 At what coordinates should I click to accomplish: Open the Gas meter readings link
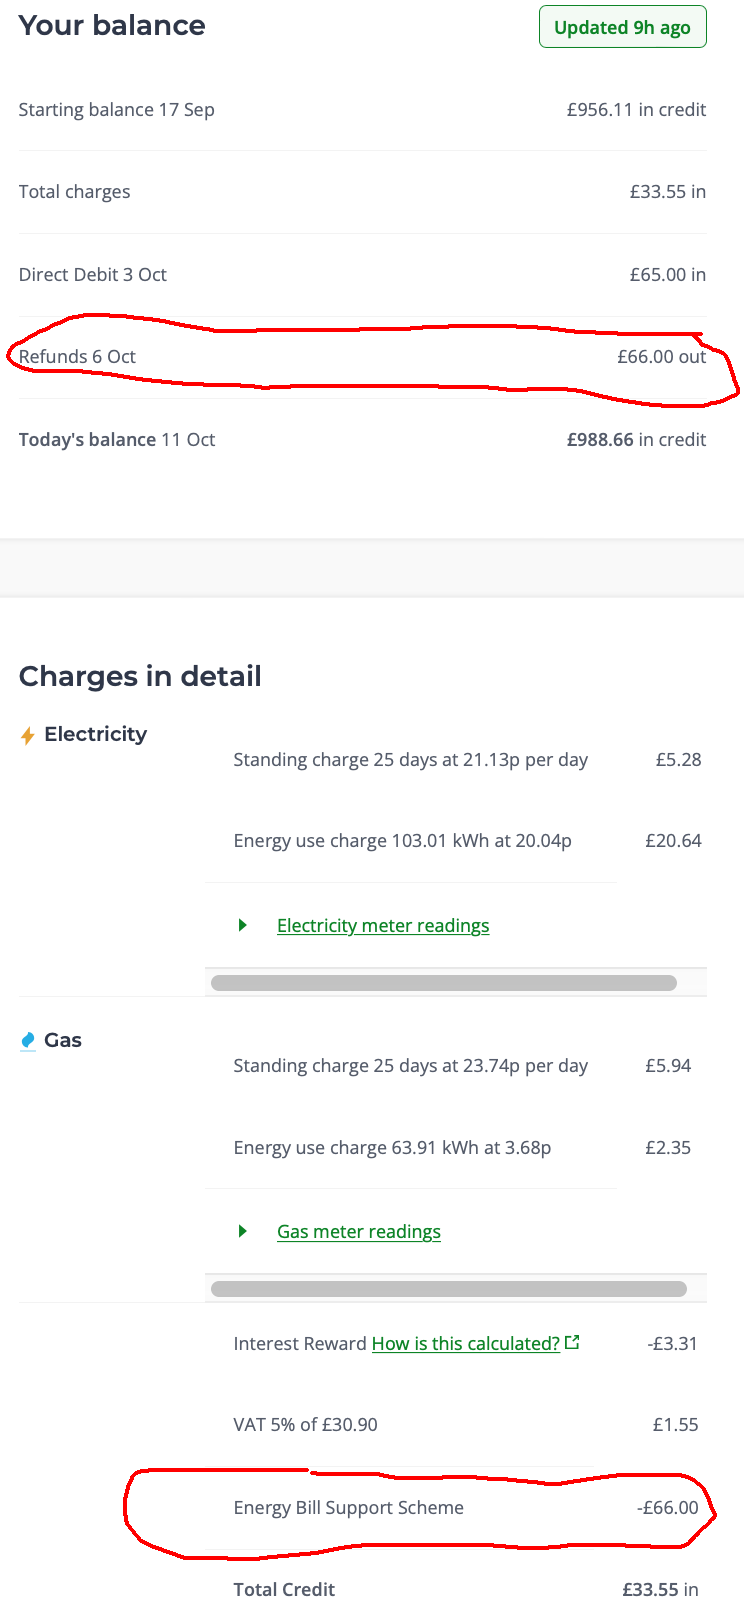[359, 1232]
